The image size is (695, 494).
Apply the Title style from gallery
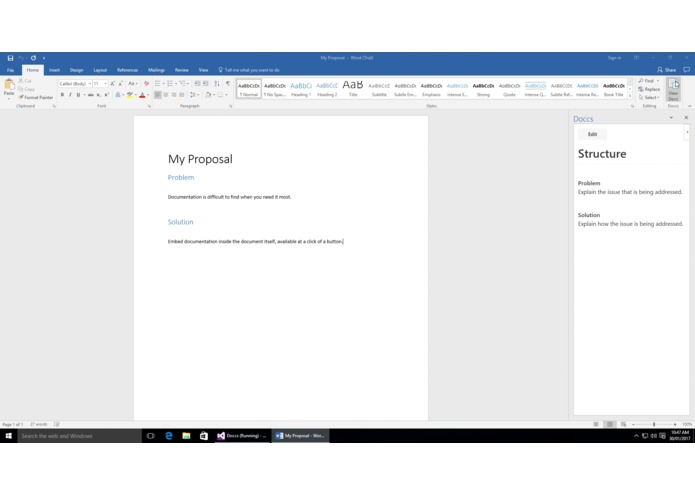pyautogui.click(x=353, y=89)
